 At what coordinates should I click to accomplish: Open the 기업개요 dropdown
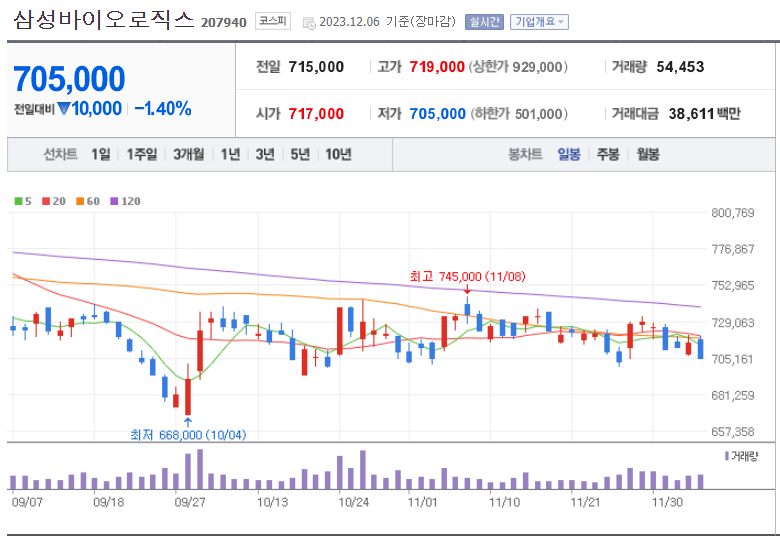(x=539, y=22)
